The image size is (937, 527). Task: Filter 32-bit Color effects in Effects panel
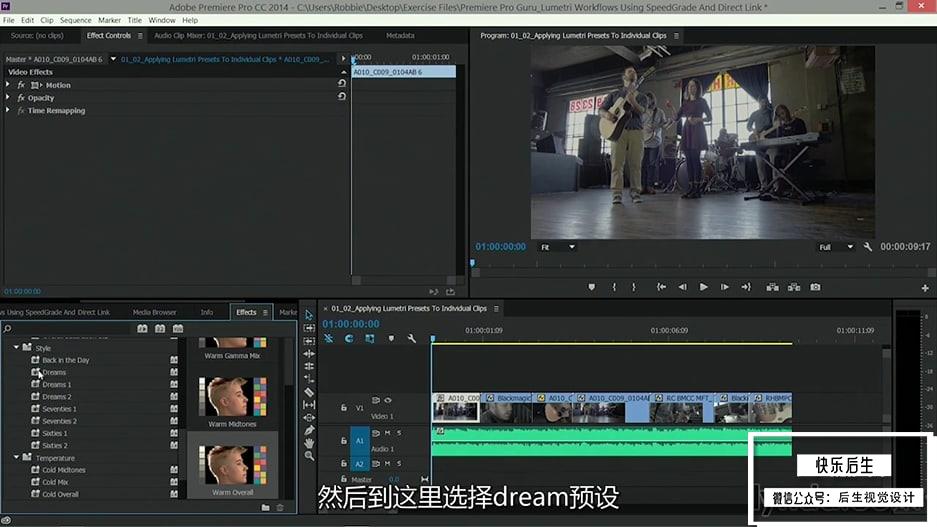tap(160, 329)
